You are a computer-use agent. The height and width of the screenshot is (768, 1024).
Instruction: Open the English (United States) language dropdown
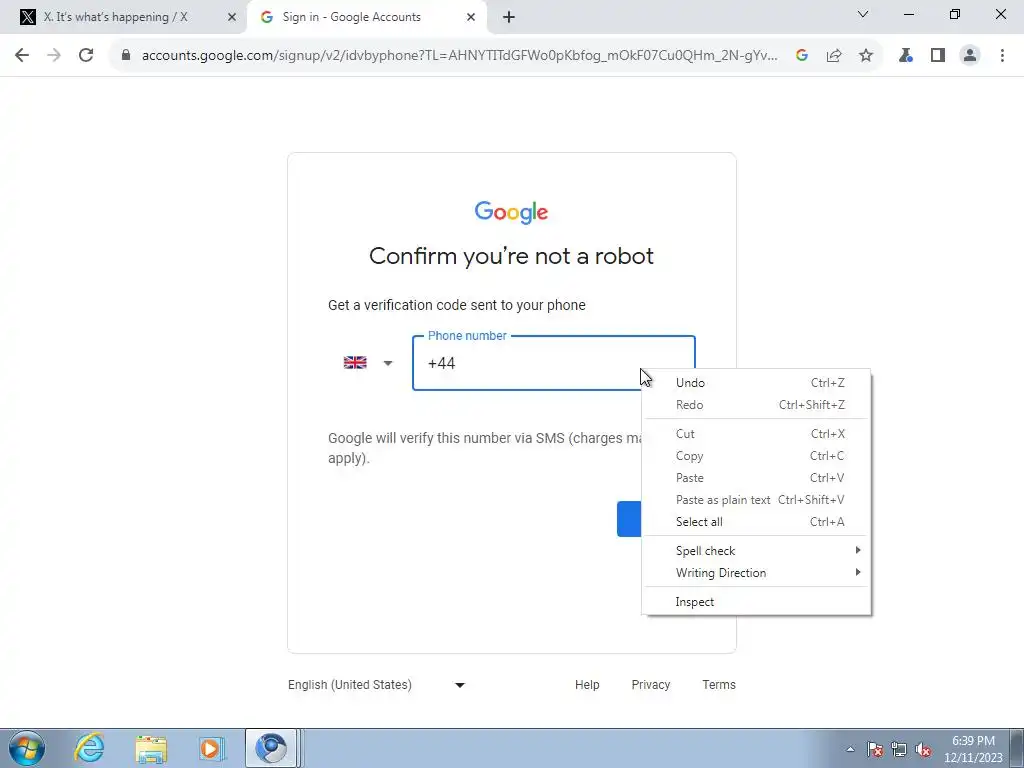[x=376, y=685]
